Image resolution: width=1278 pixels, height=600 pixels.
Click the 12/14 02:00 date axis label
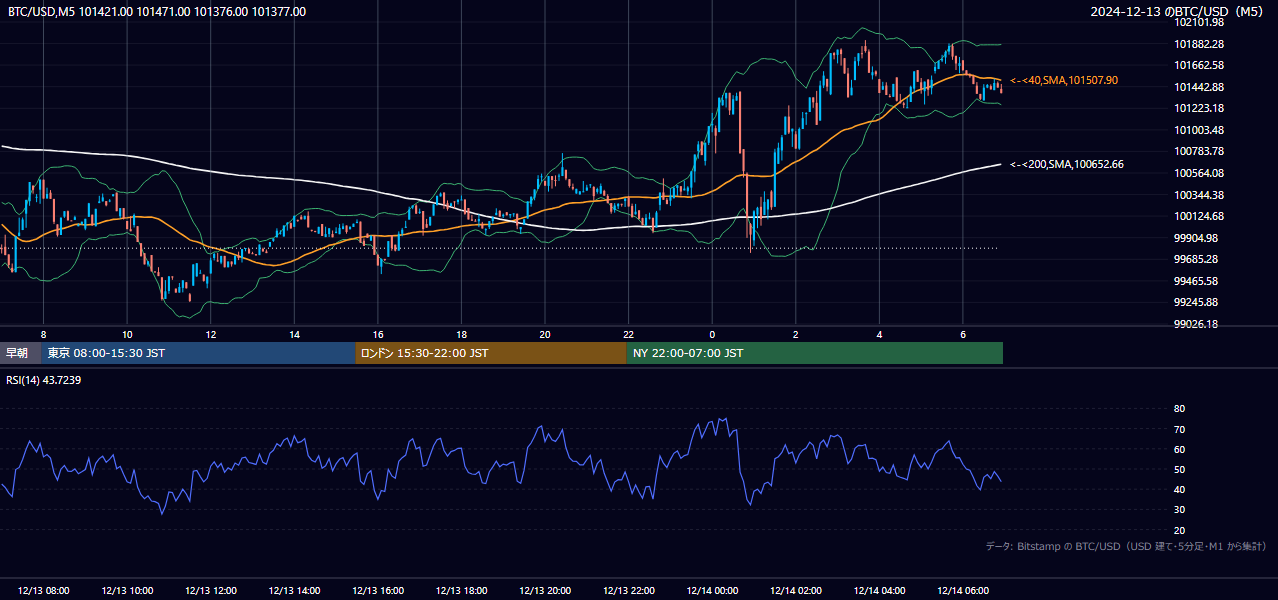796,591
